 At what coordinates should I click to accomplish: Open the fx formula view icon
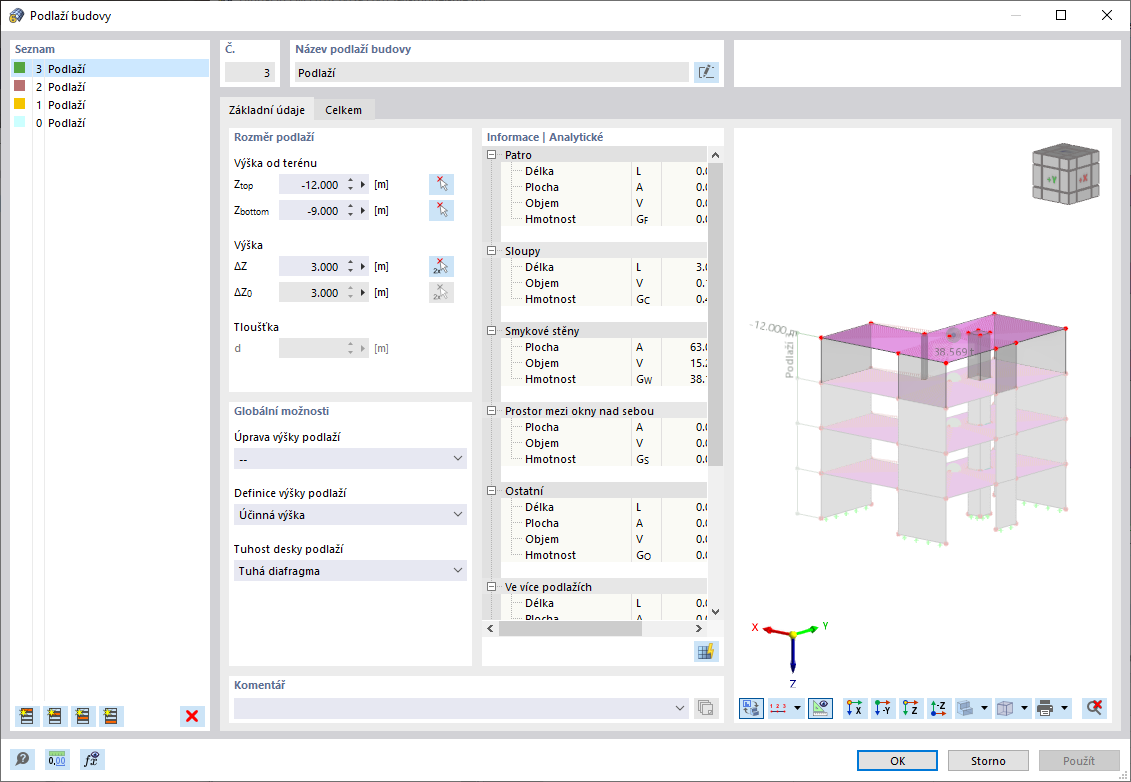(92, 759)
